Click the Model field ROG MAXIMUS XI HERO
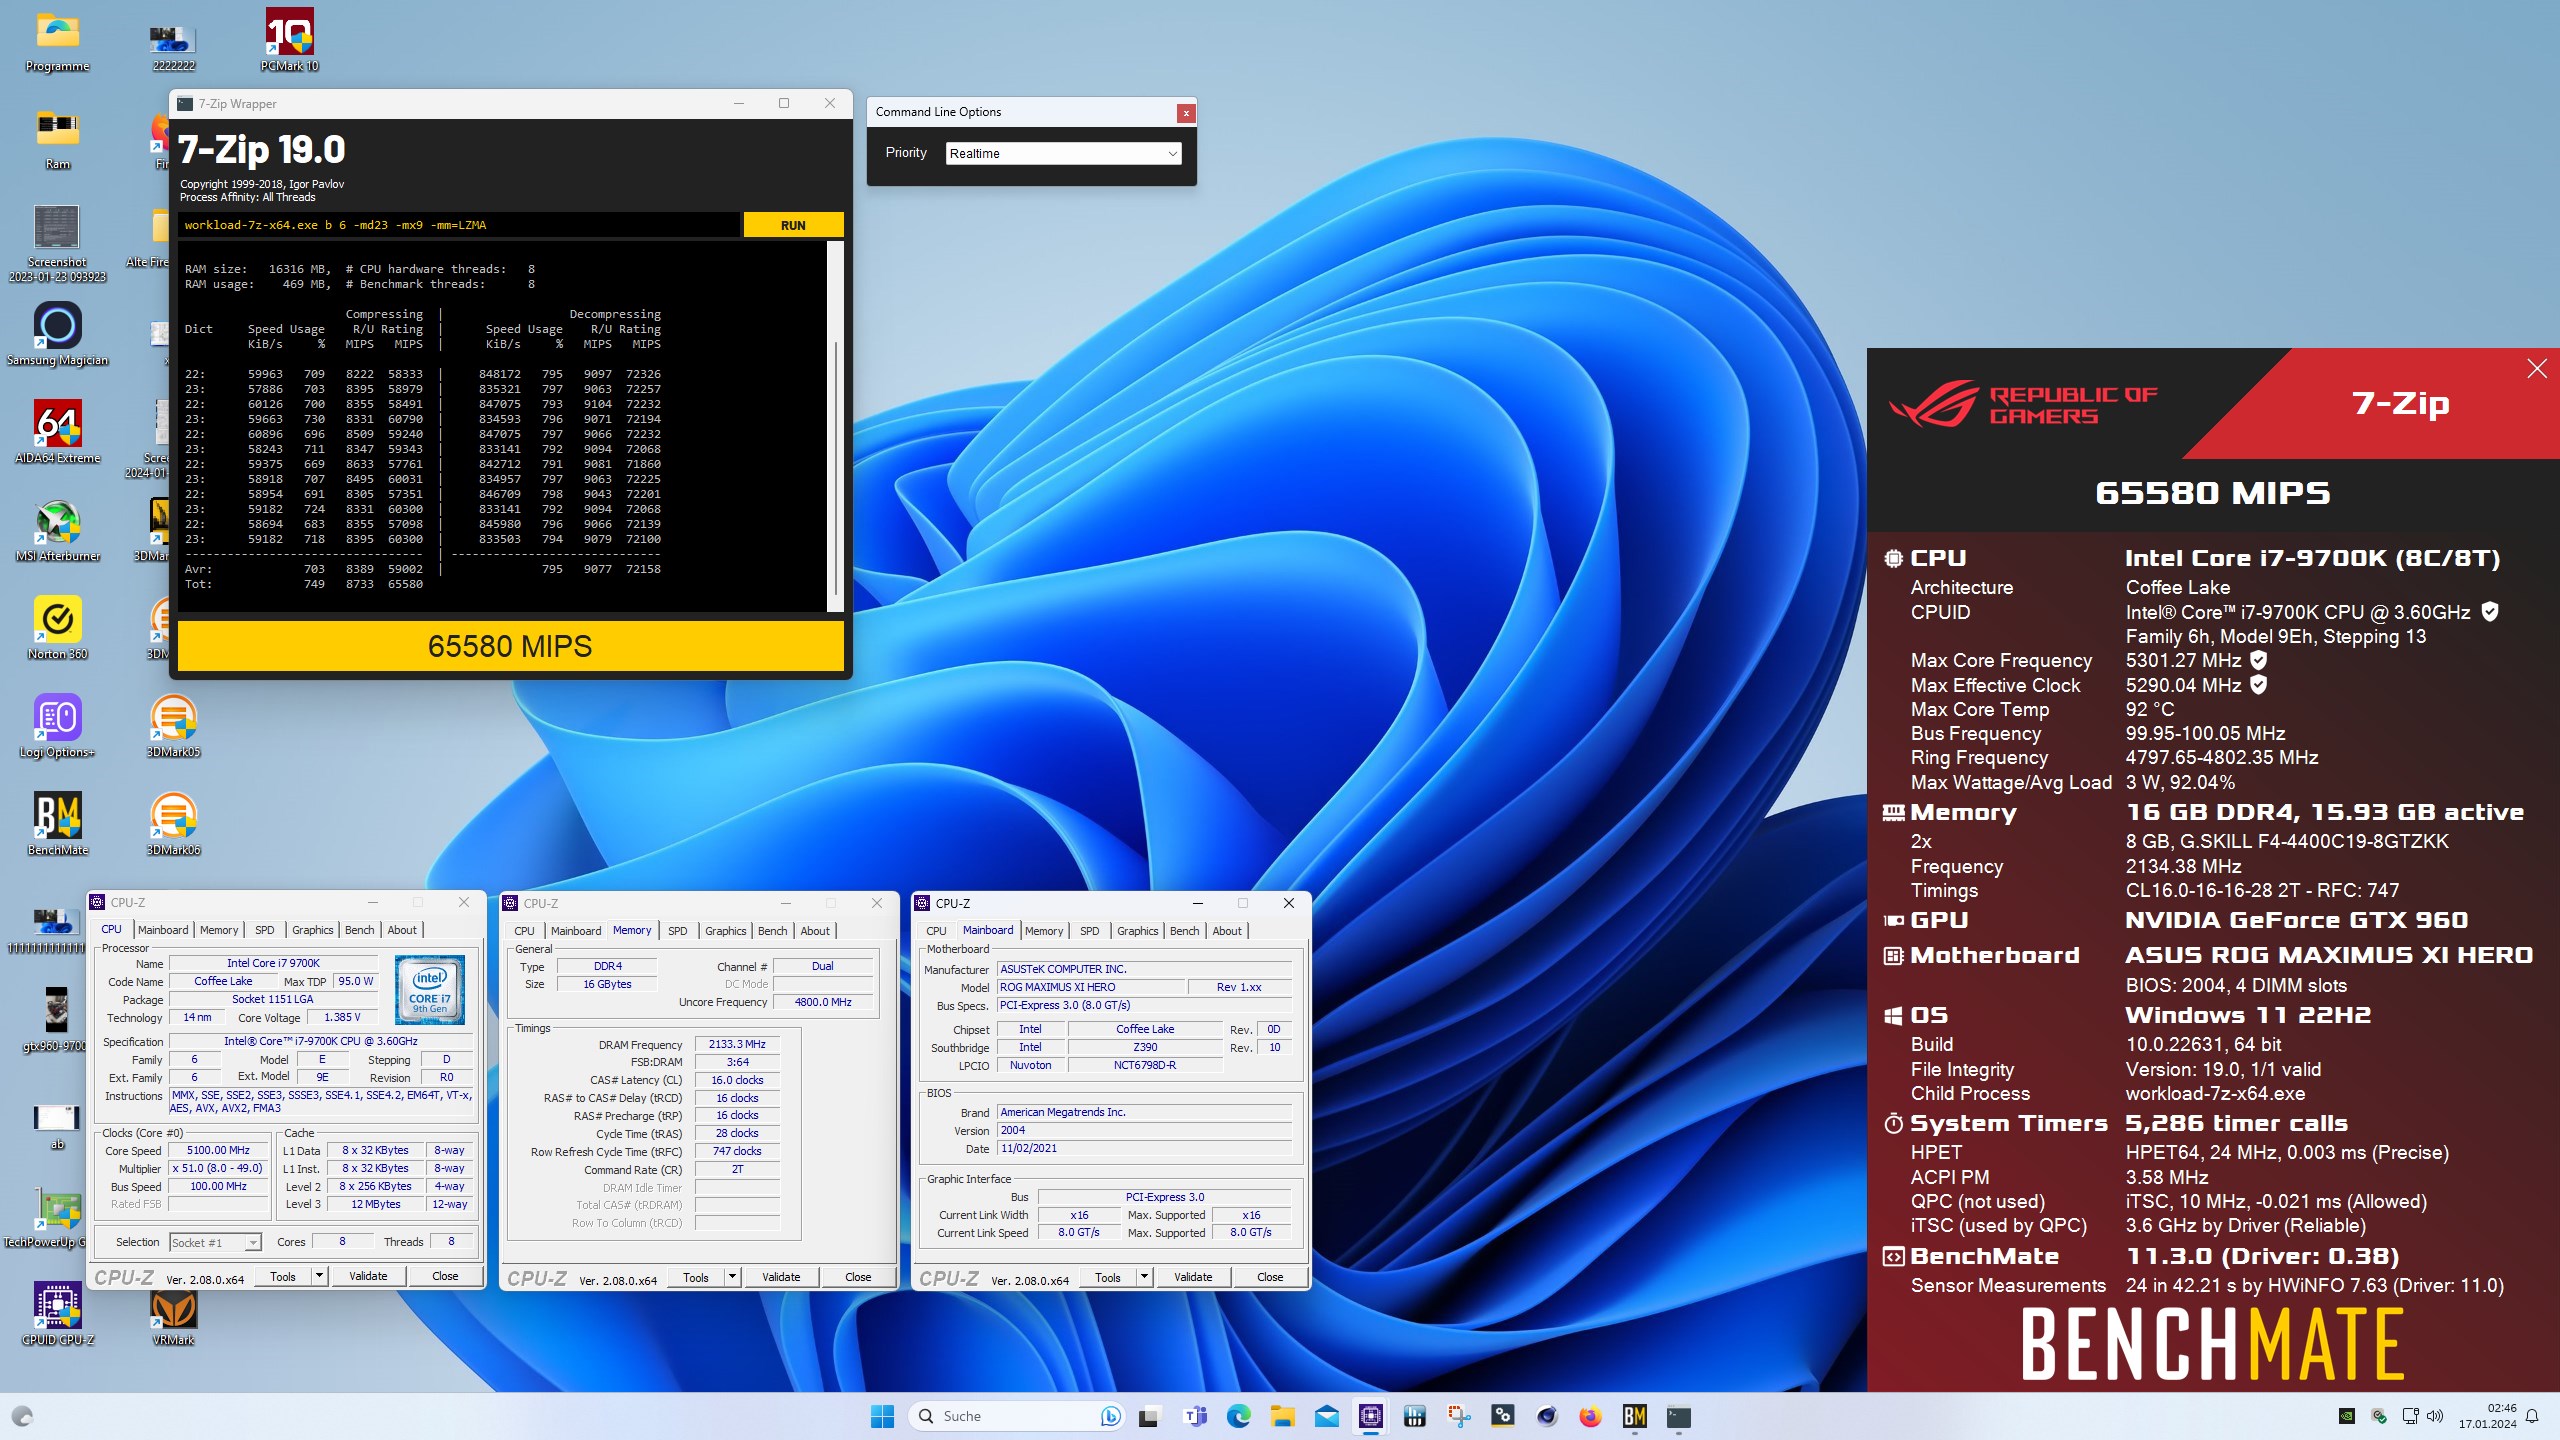The image size is (2560, 1440). [x=1090, y=987]
